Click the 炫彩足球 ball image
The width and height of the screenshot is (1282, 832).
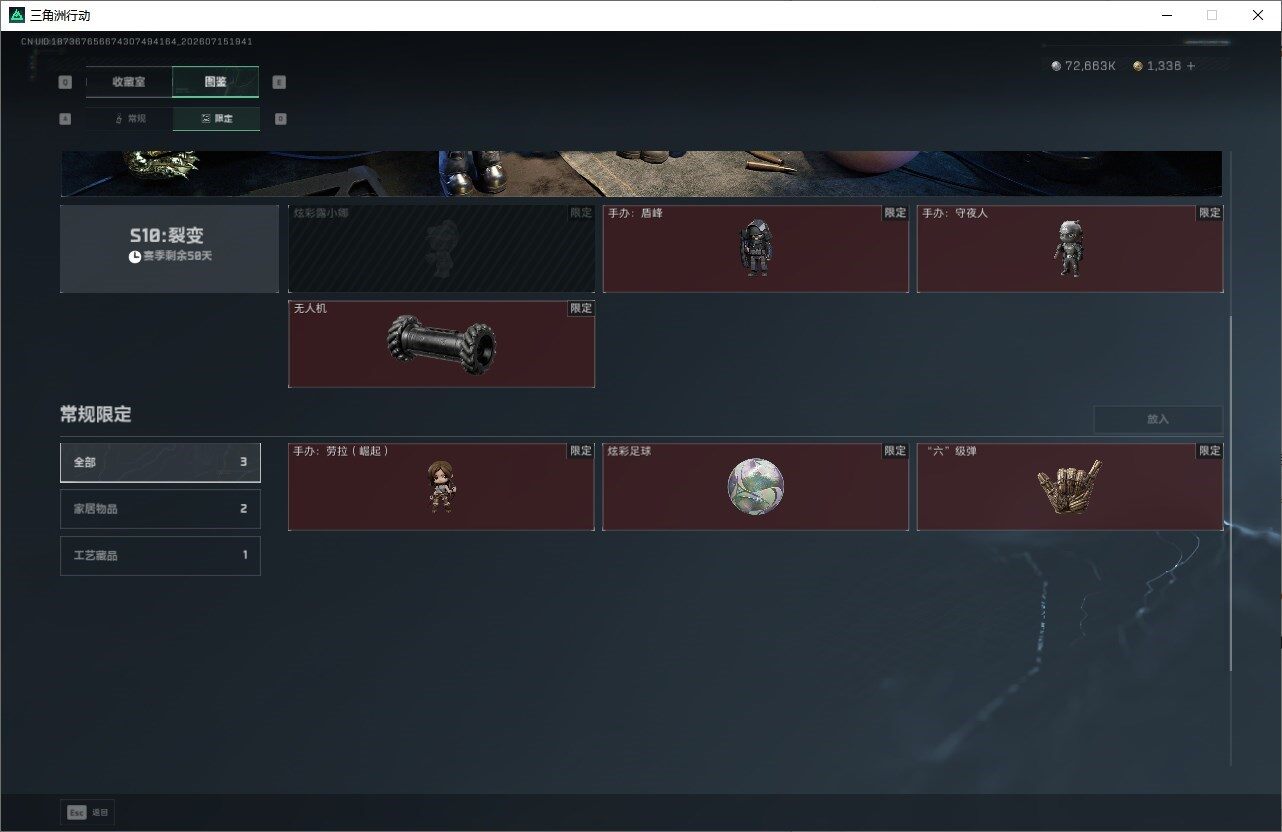pyautogui.click(x=755, y=487)
